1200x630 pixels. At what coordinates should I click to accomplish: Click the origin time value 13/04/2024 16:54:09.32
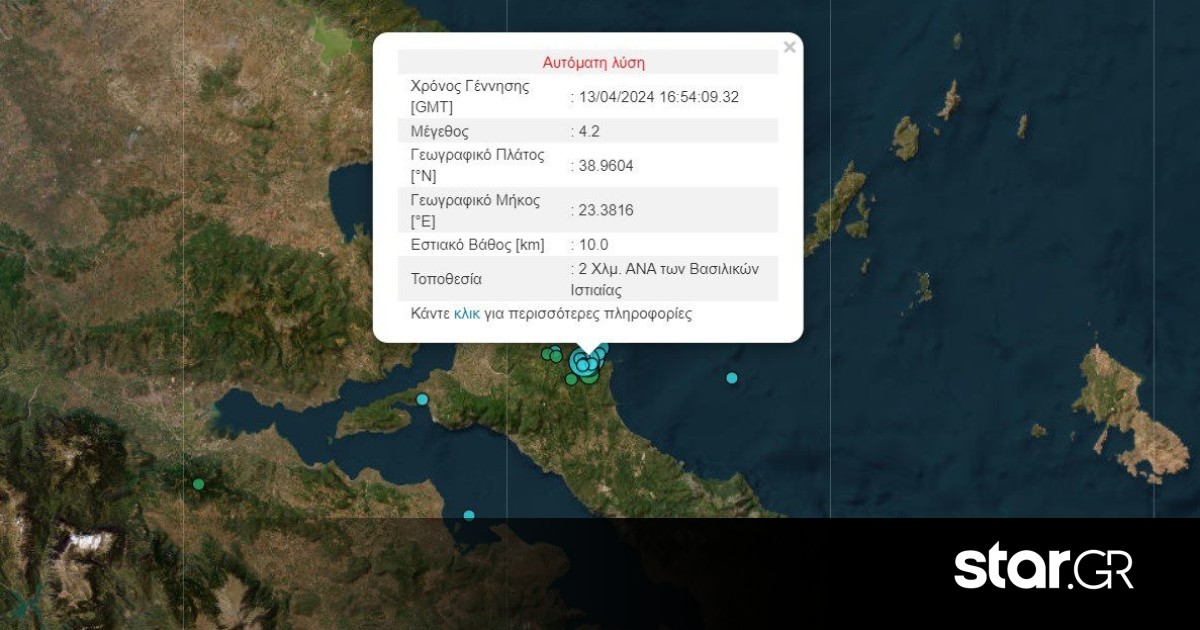coord(657,97)
